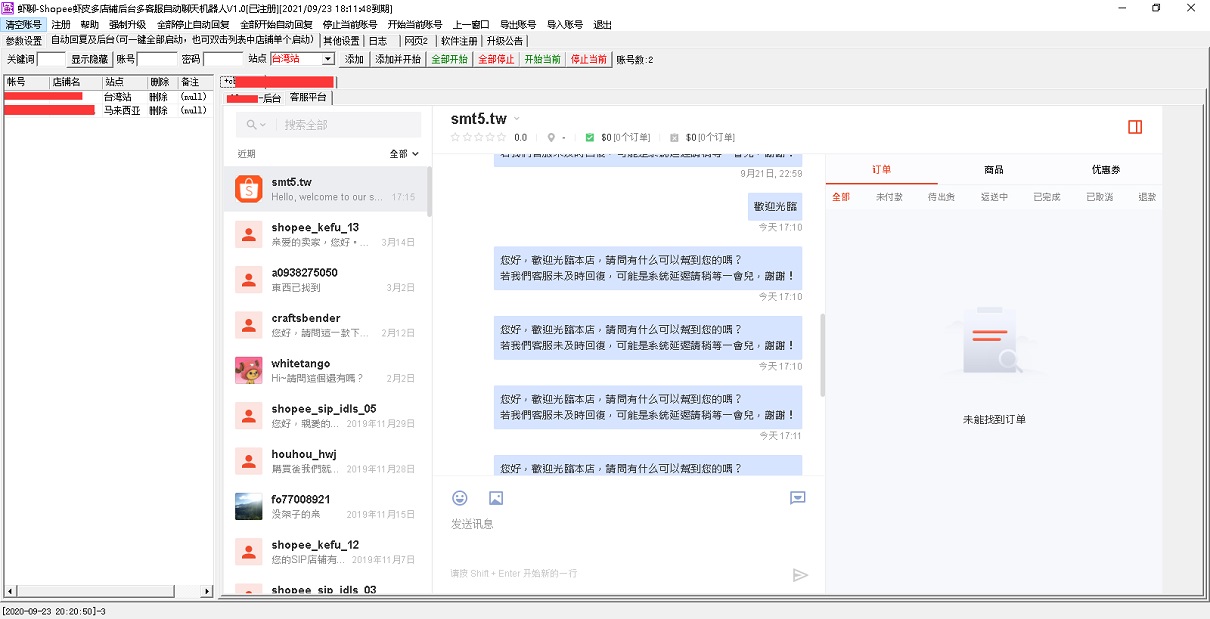Click the send message arrow icon

(x=799, y=575)
